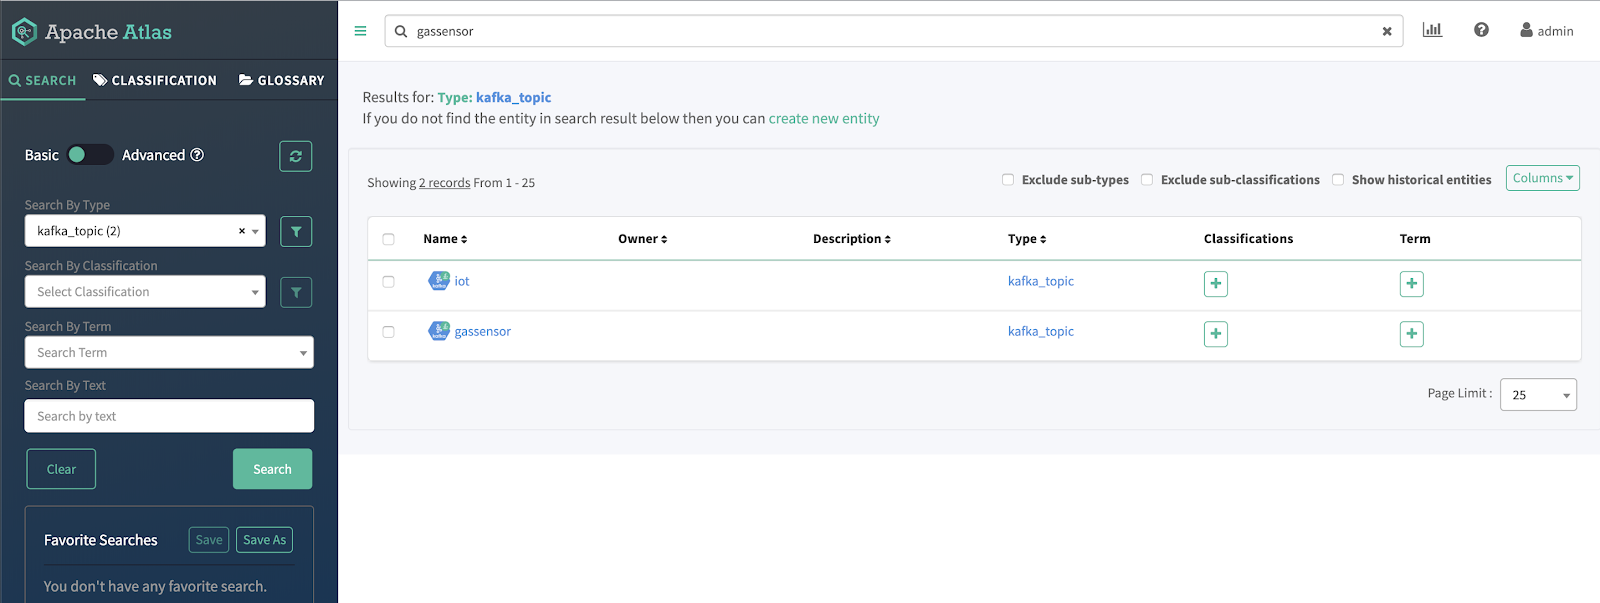1600x603 pixels.
Task: Switch to the GLOSSARY tab
Action: click(282, 80)
